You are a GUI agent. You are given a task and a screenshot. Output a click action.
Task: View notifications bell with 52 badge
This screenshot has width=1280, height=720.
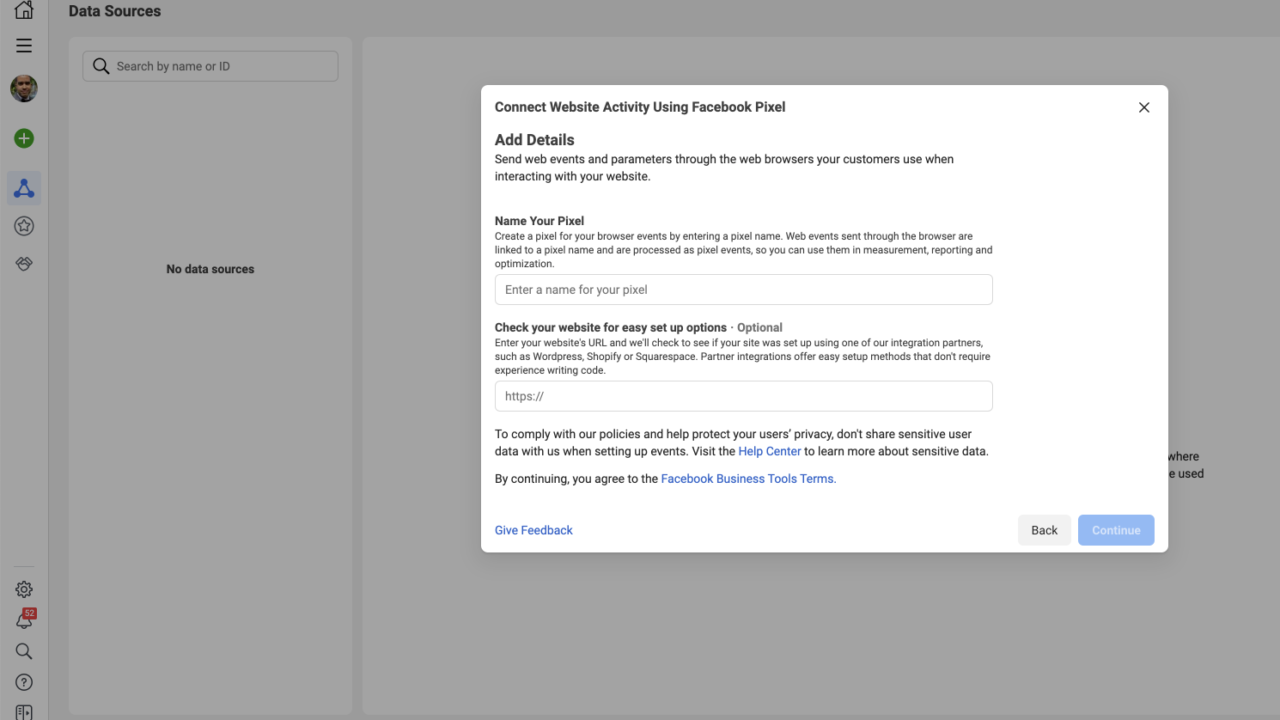point(24,620)
